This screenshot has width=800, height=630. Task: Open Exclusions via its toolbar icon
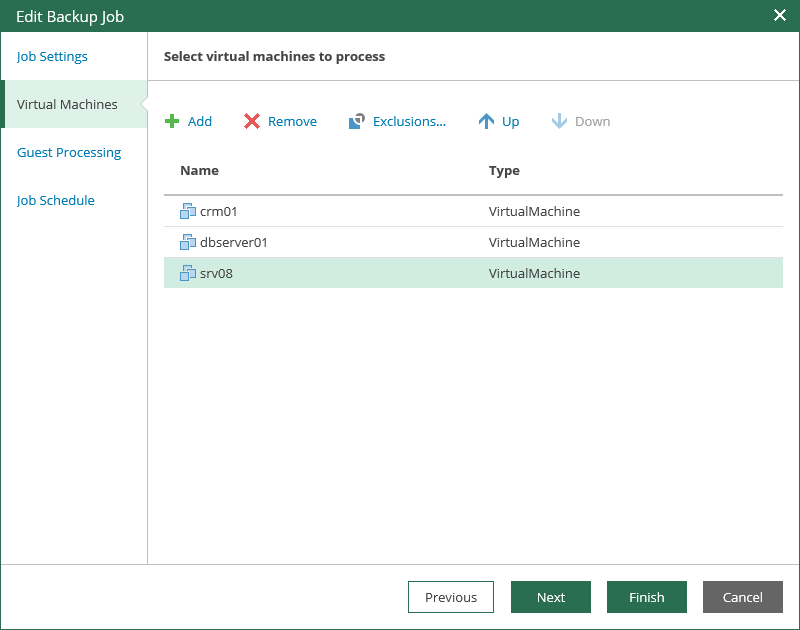[357, 121]
